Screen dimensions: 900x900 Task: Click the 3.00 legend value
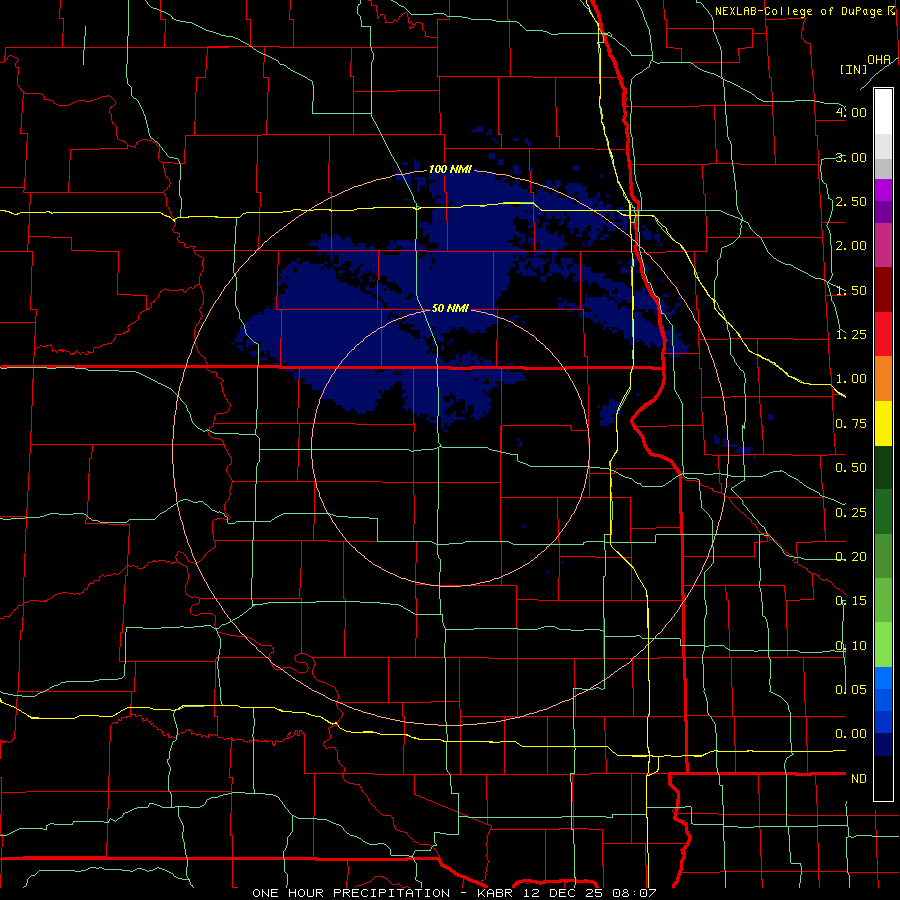tap(851, 157)
